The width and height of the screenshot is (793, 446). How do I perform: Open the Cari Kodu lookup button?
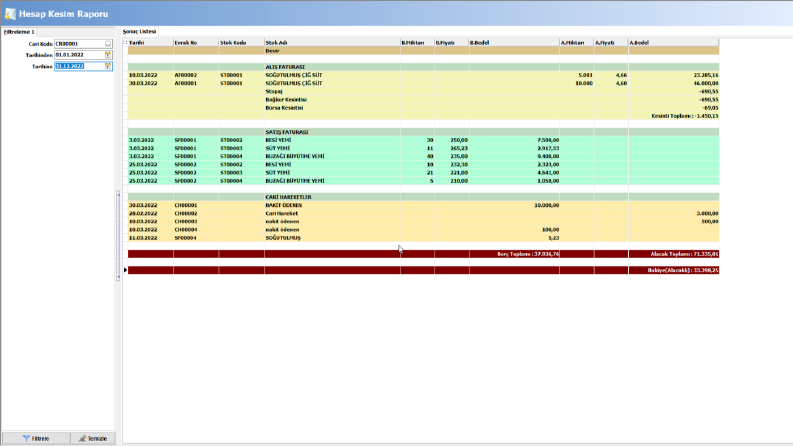(x=108, y=44)
